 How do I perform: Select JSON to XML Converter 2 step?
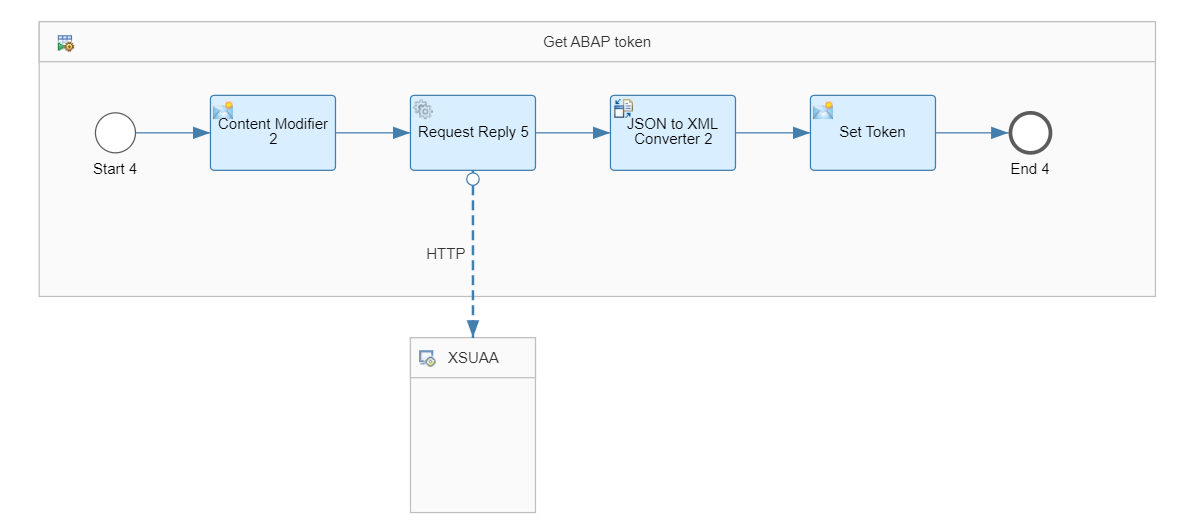673,133
